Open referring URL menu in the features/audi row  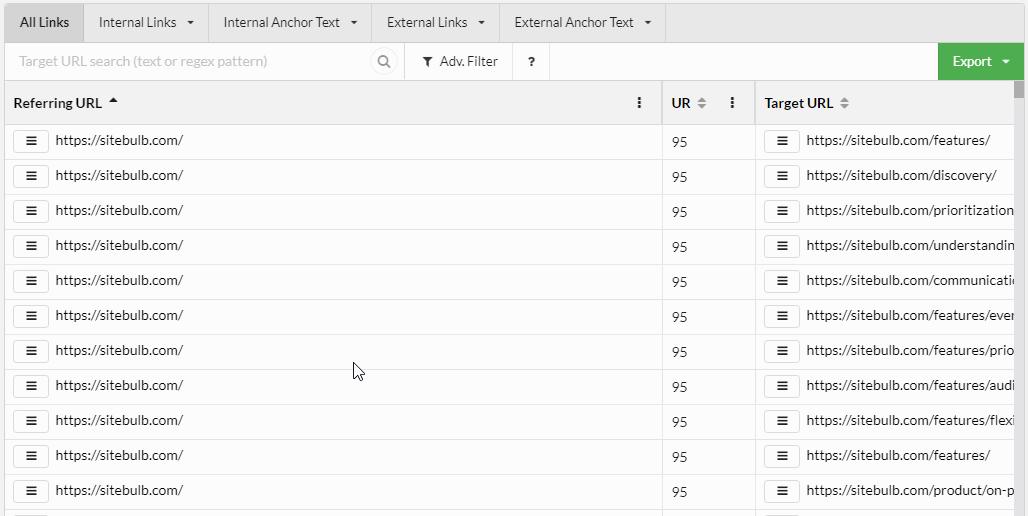coord(31,386)
